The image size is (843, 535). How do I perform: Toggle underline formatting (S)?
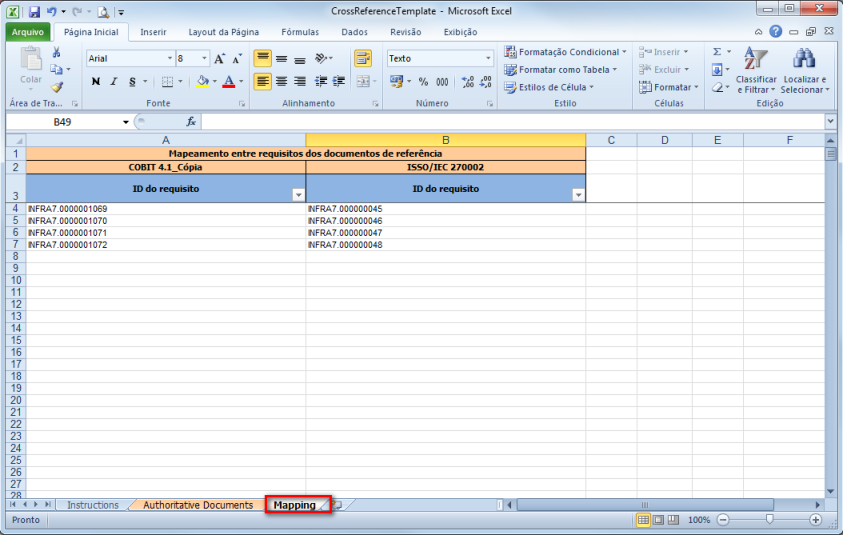(132, 82)
